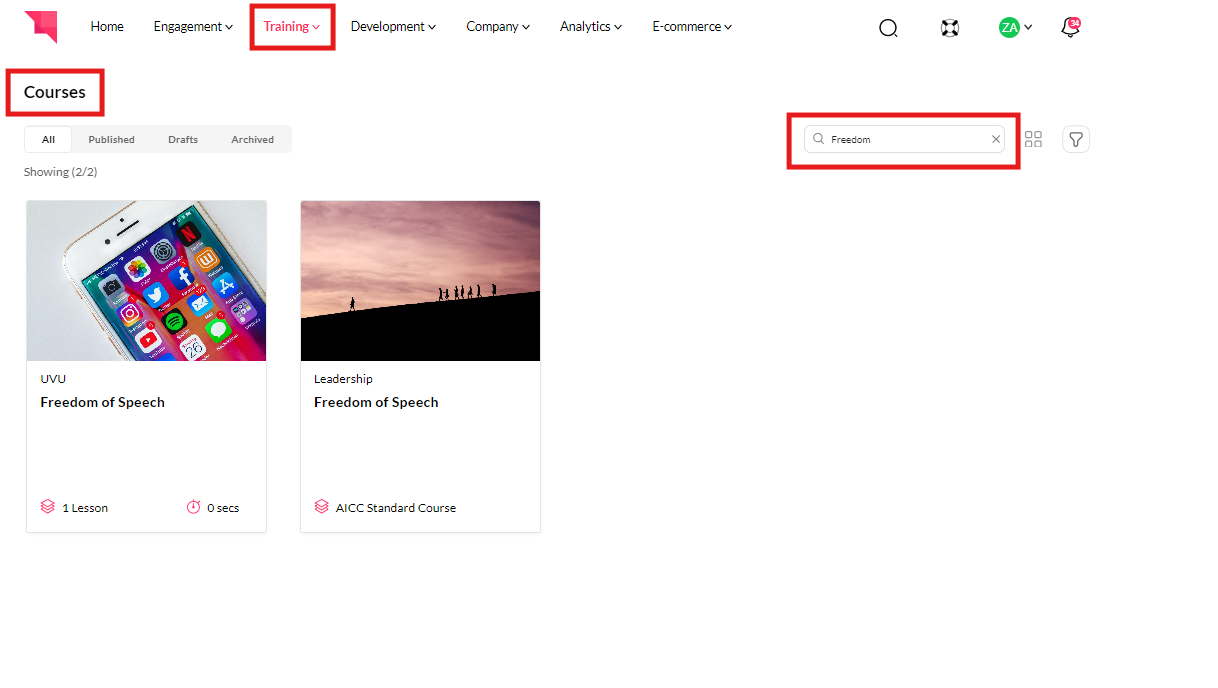Open the filter funnel icon
Viewport: 1218px width, 688px height.
click(1076, 139)
